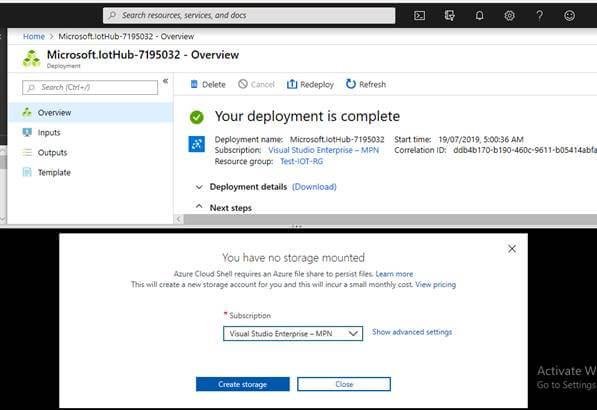Click the Microsoft.IotHub-7195032 - Overview breadcrumb text
Viewport: 597px width, 410px height.
(126, 36)
